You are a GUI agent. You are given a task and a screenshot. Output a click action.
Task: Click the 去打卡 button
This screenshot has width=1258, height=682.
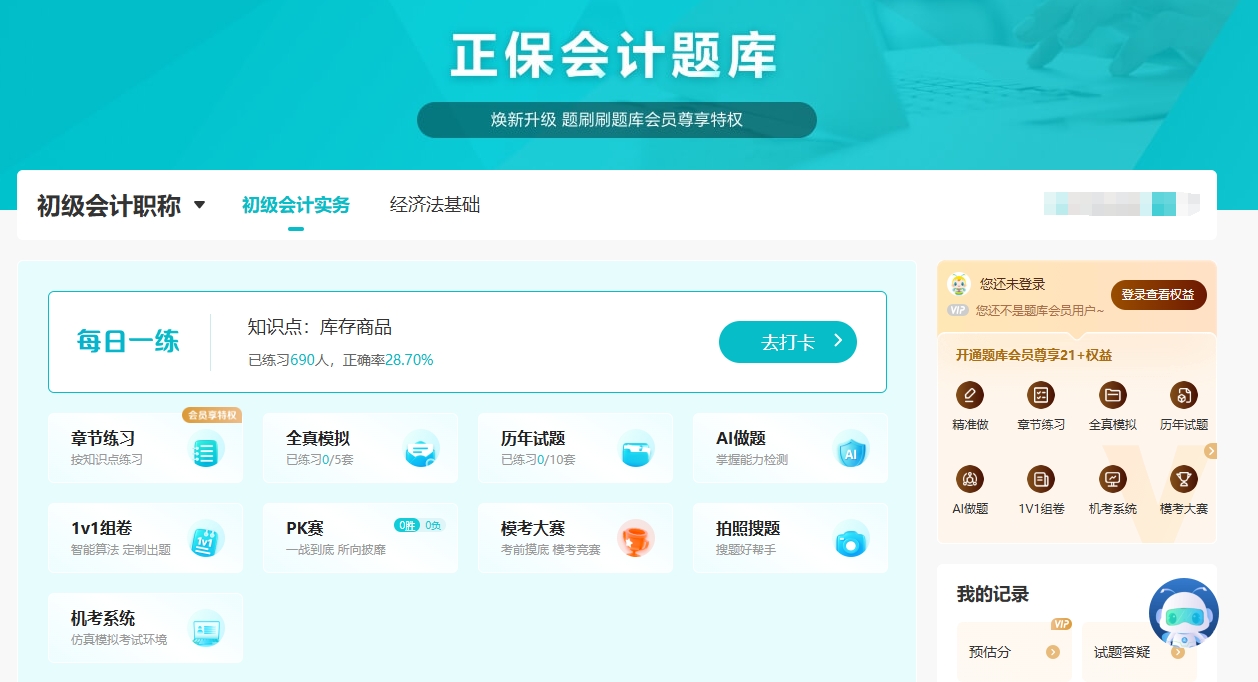(x=788, y=342)
